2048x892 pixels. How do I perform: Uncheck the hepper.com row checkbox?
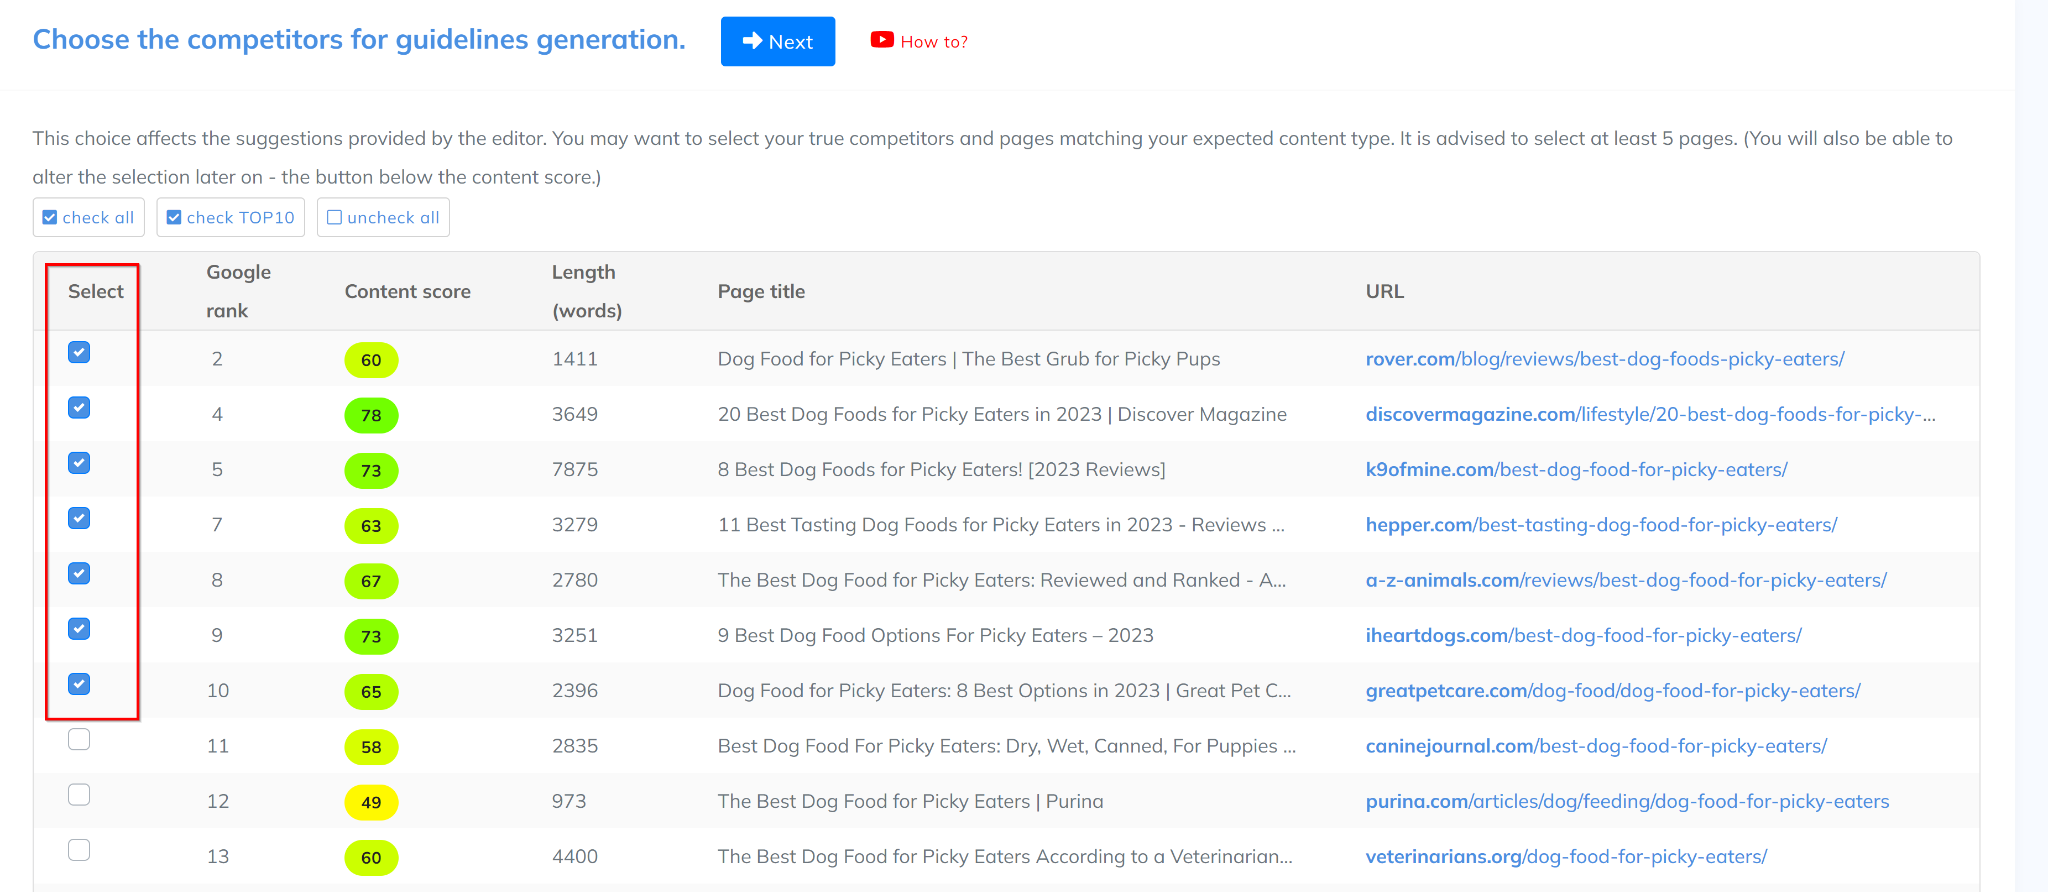79,518
